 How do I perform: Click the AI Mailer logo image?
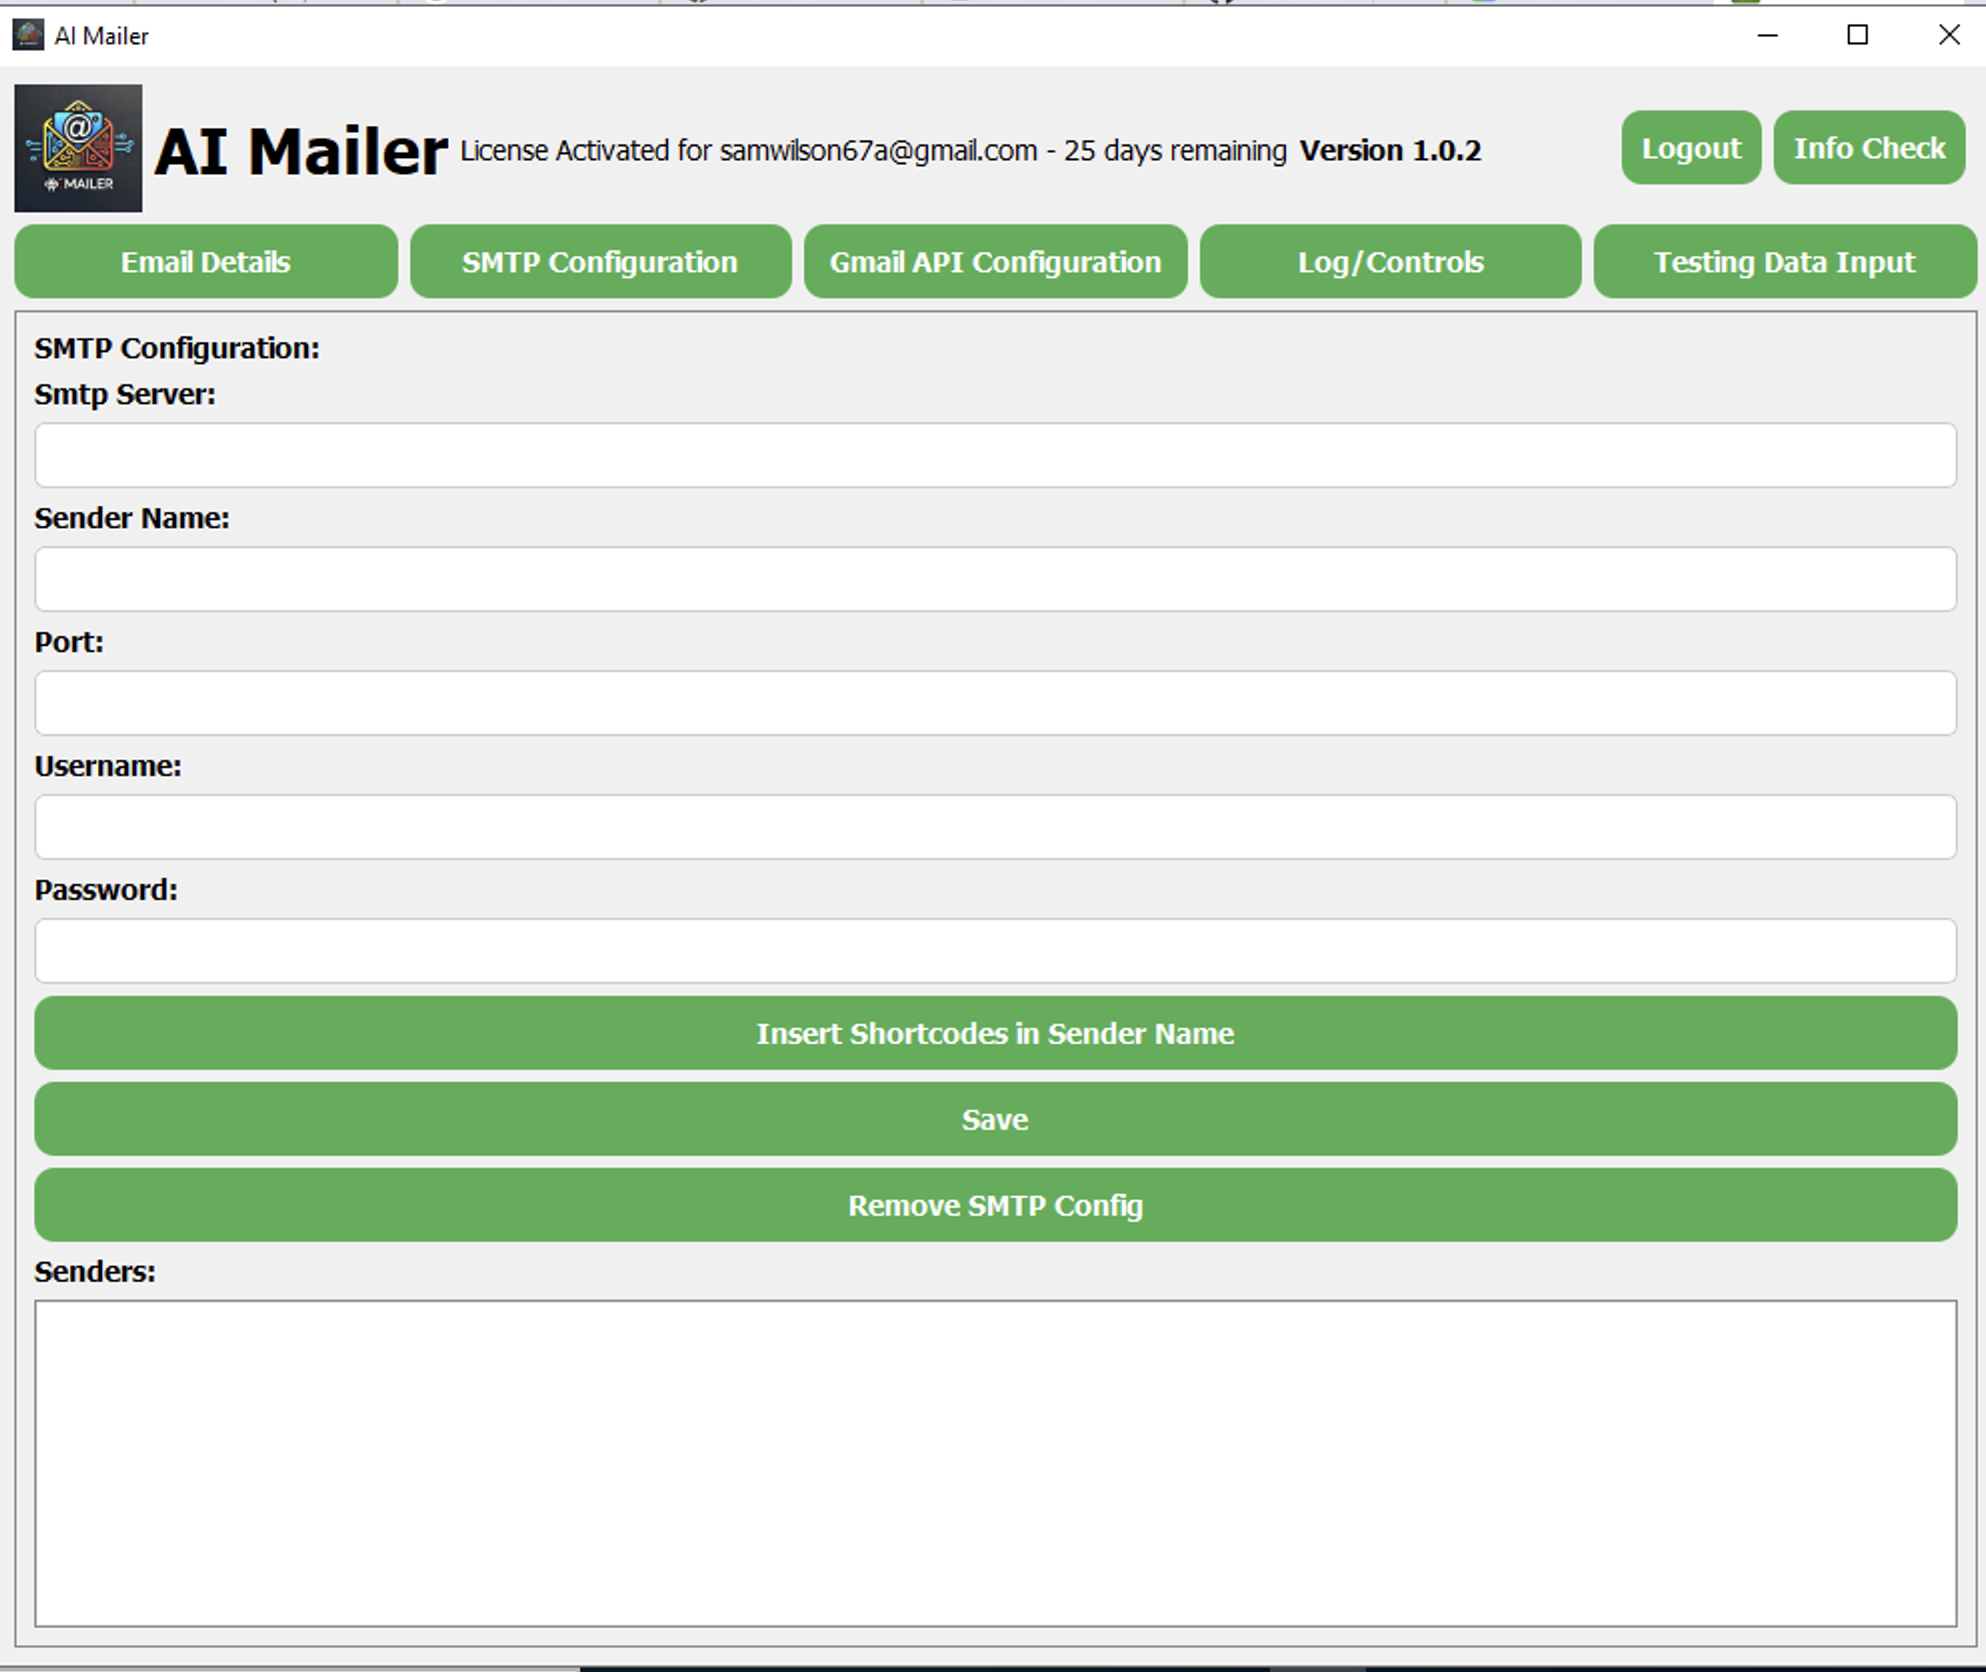78,148
